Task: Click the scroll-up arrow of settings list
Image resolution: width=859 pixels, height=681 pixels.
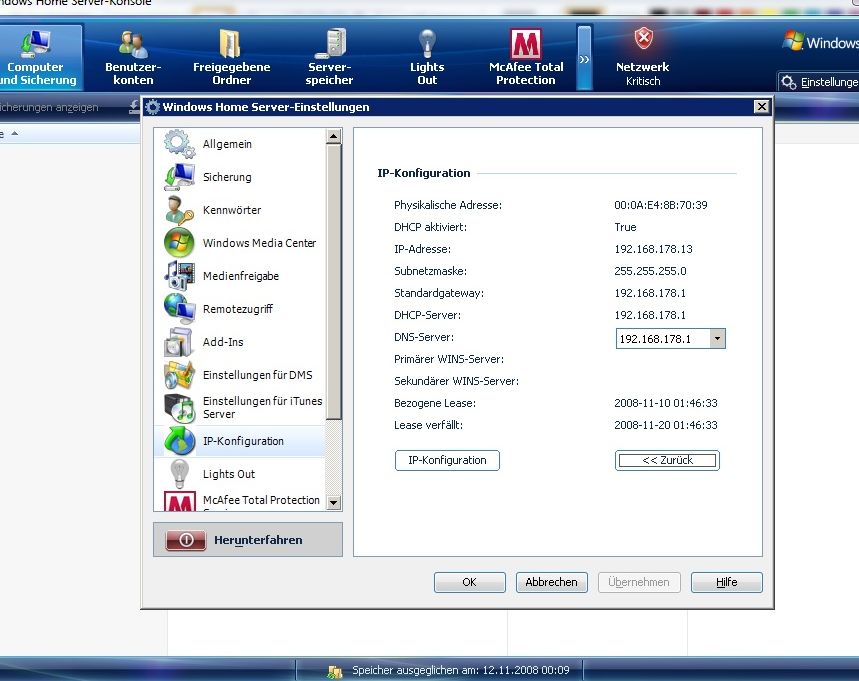Action: pos(333,136)
